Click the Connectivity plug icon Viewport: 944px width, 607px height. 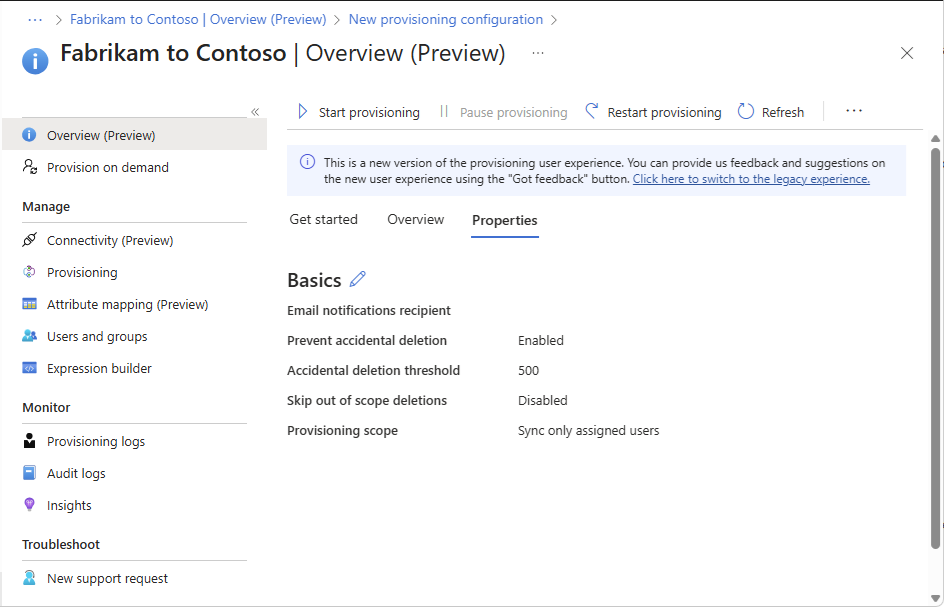pos(29,240)
